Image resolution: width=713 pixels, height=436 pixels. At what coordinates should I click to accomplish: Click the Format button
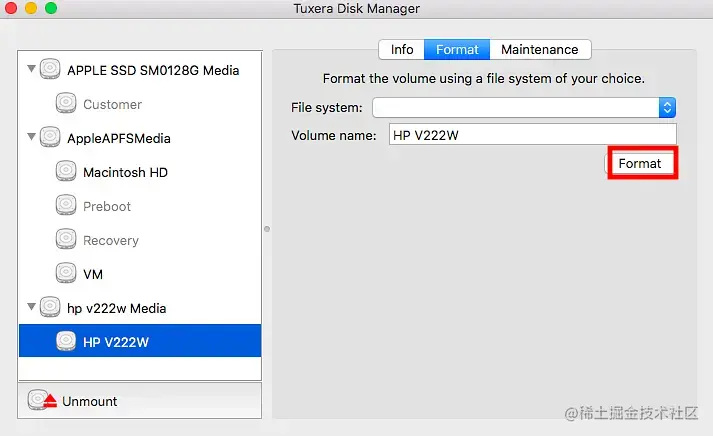(x=640, y=164)
